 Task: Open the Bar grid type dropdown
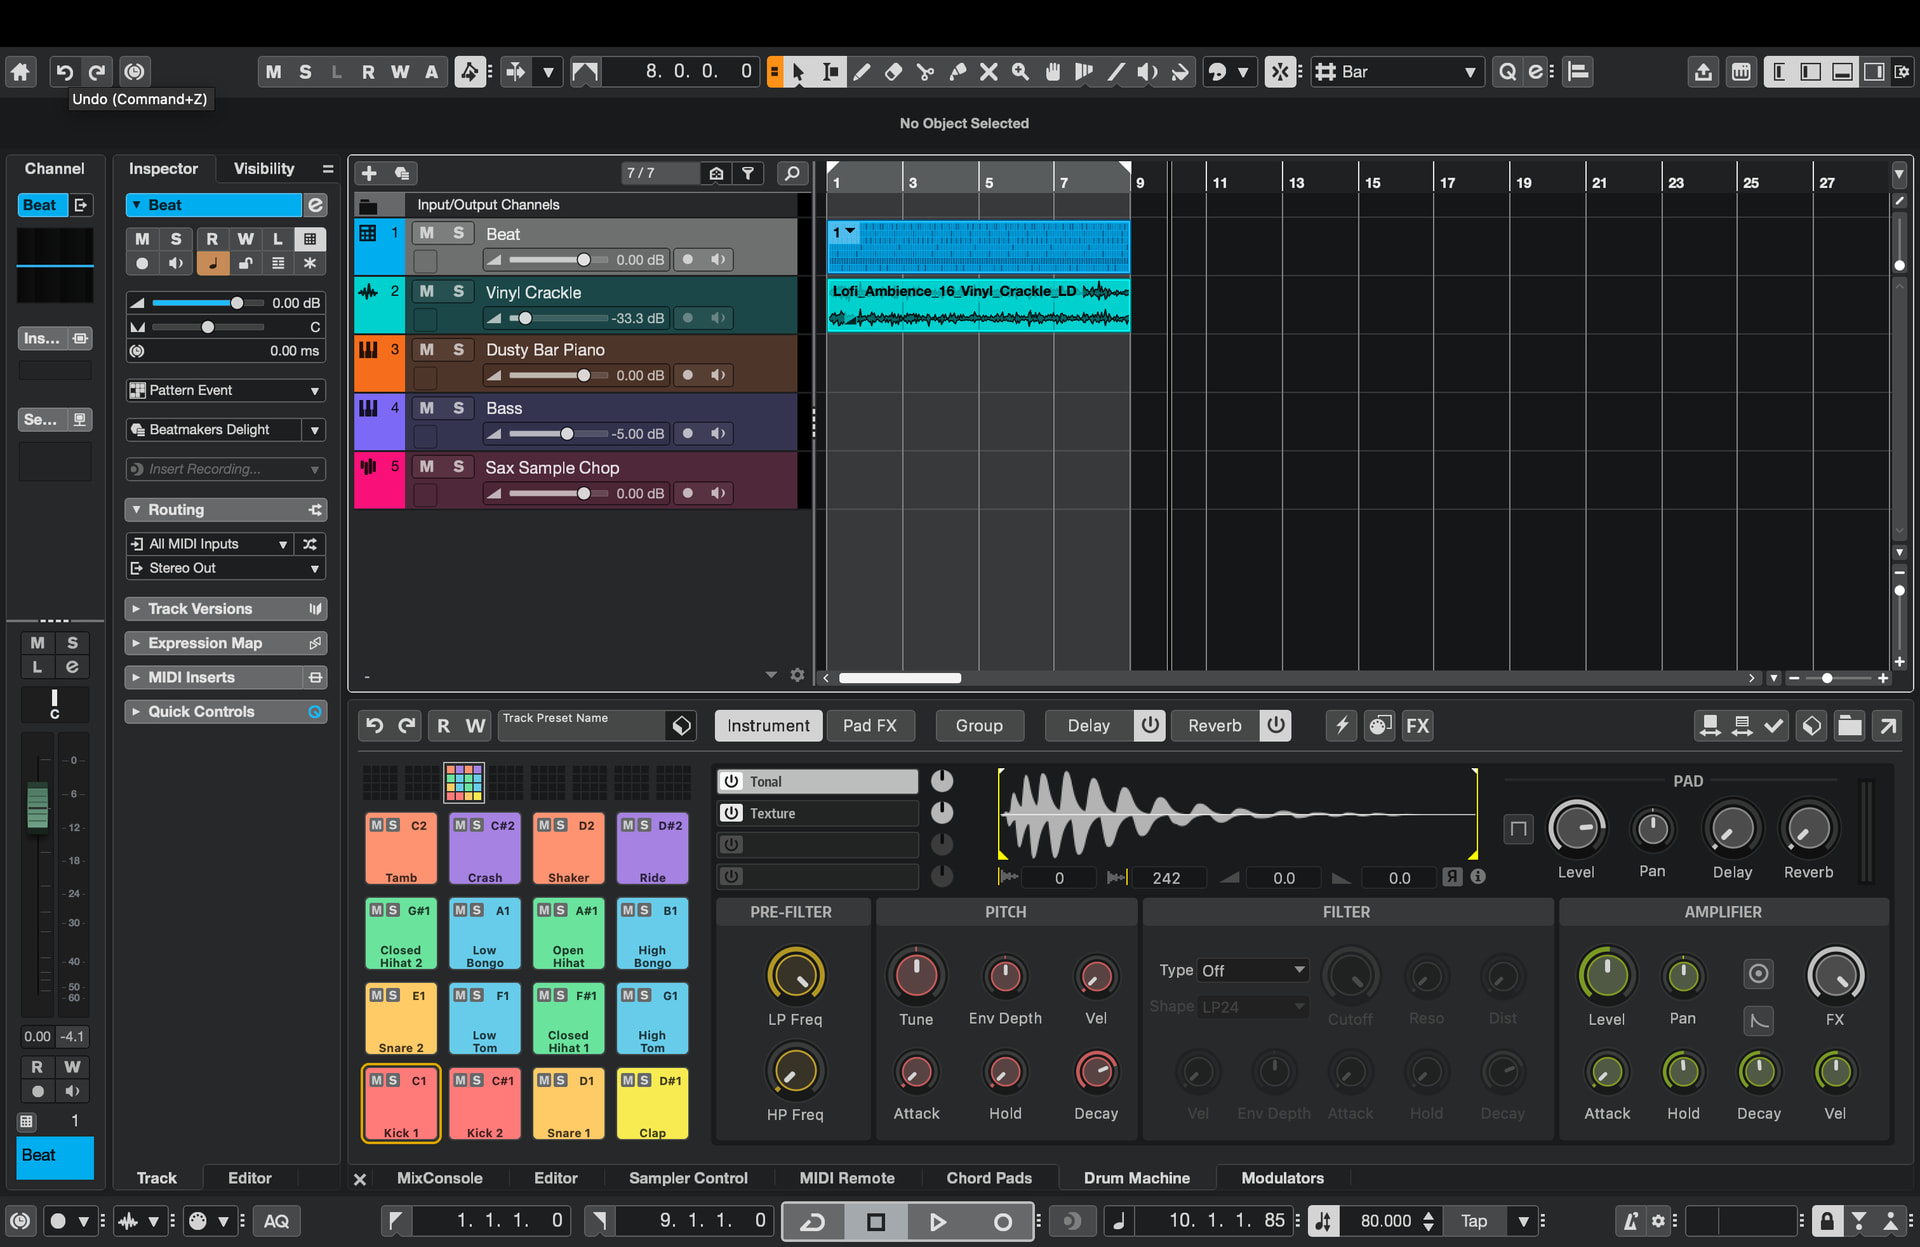pos(1396,72)
